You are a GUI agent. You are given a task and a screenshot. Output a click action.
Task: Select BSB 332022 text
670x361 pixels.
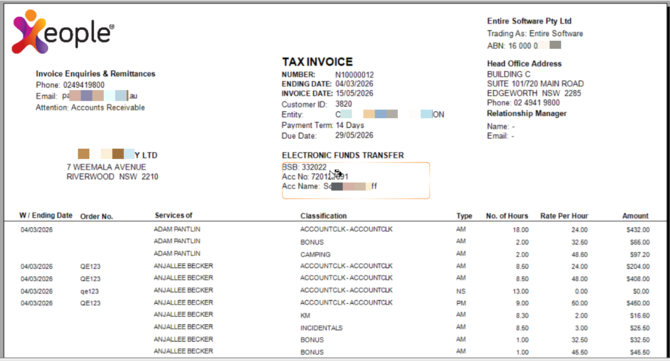[x=304, y=167]
